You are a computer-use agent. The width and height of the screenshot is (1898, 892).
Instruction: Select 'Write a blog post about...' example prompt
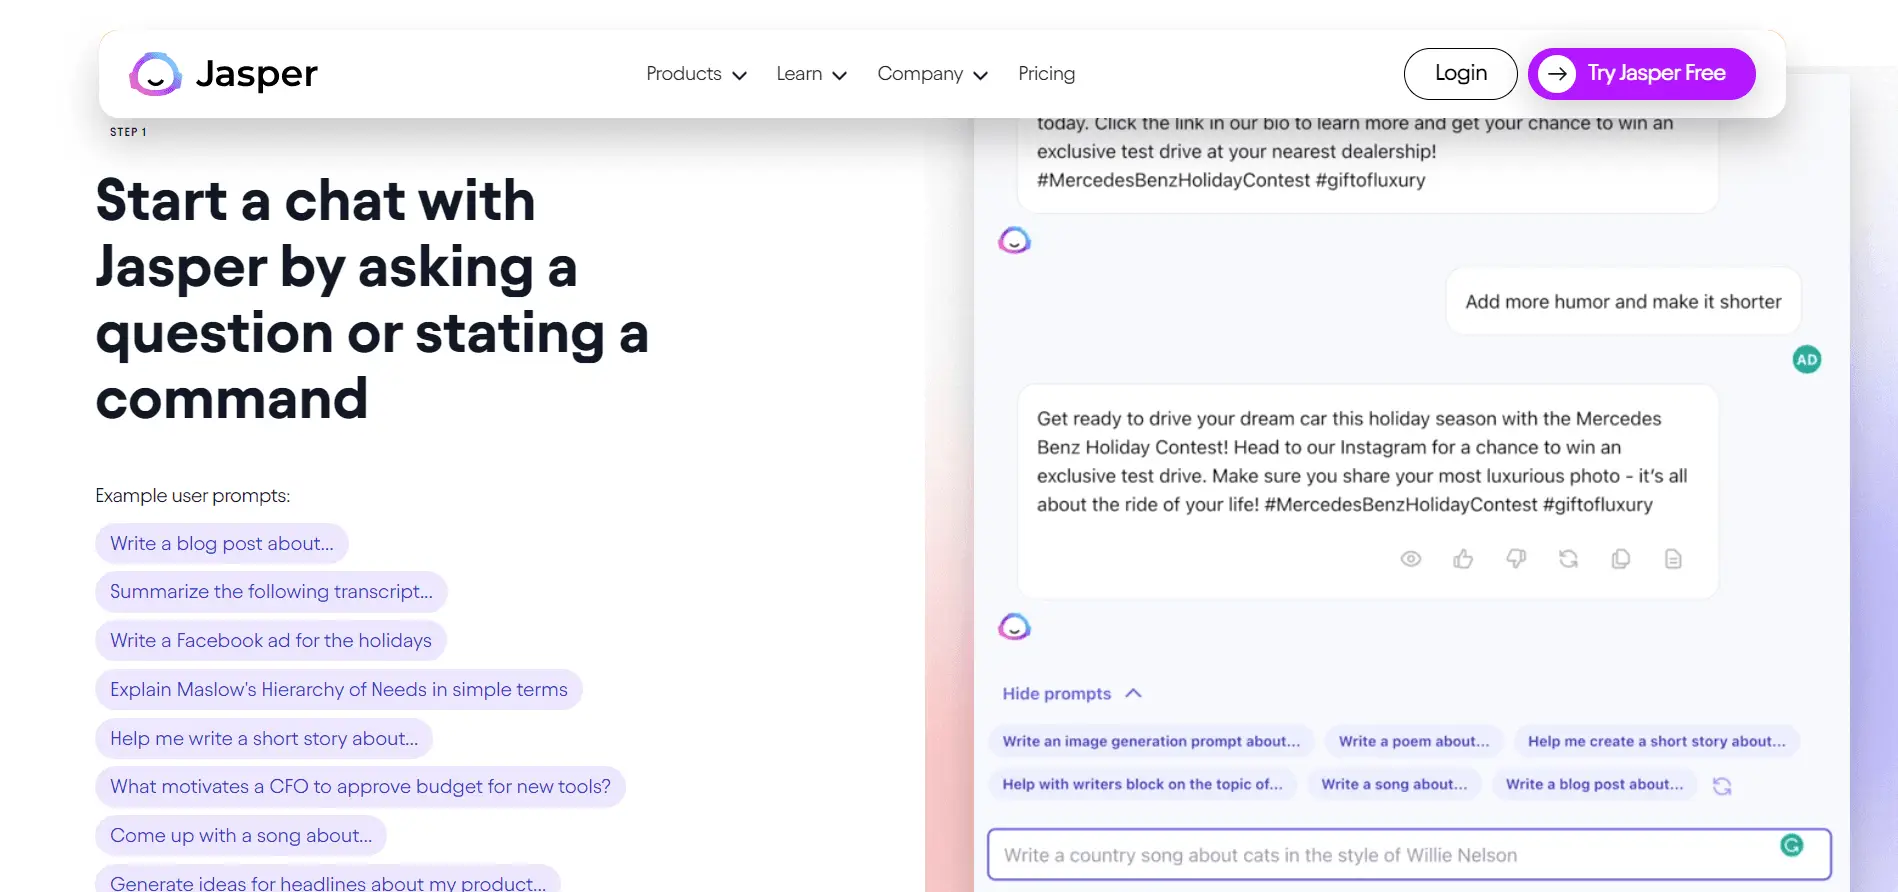tap(222, 543)
